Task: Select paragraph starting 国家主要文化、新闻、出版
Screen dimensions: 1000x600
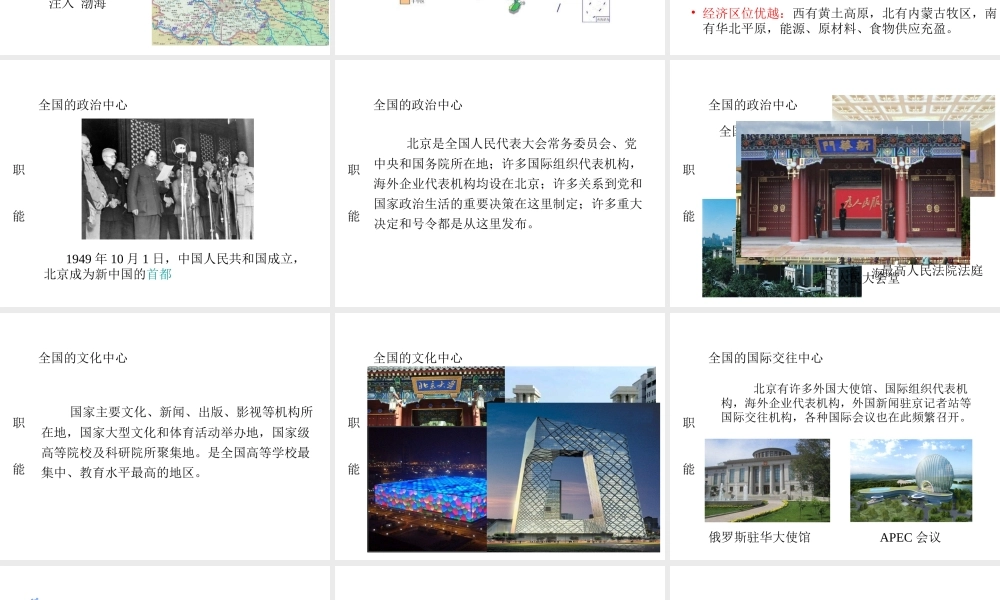Action: tap(177, 443)
